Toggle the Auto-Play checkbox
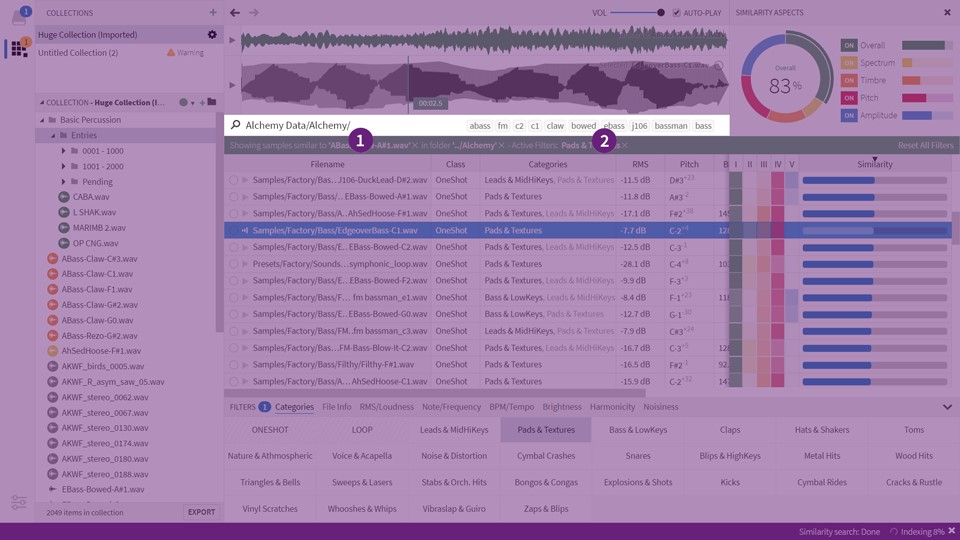 click(677, 13)
